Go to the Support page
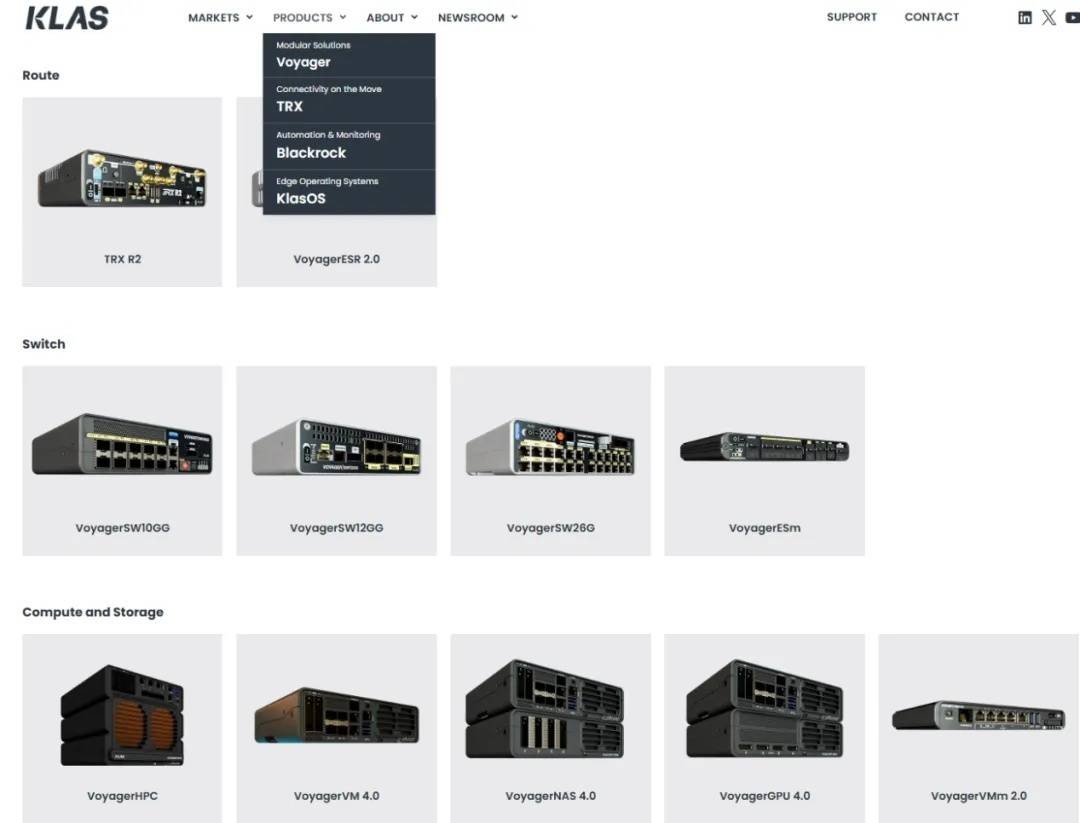This screenshot has width=1080, height=823. tap(851, 17)
